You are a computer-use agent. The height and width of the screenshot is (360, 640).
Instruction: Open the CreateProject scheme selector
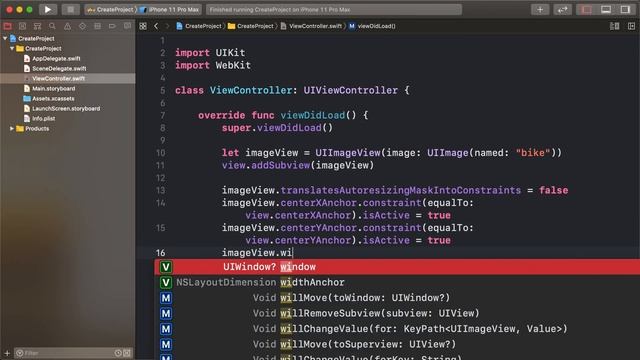point(111,9)
